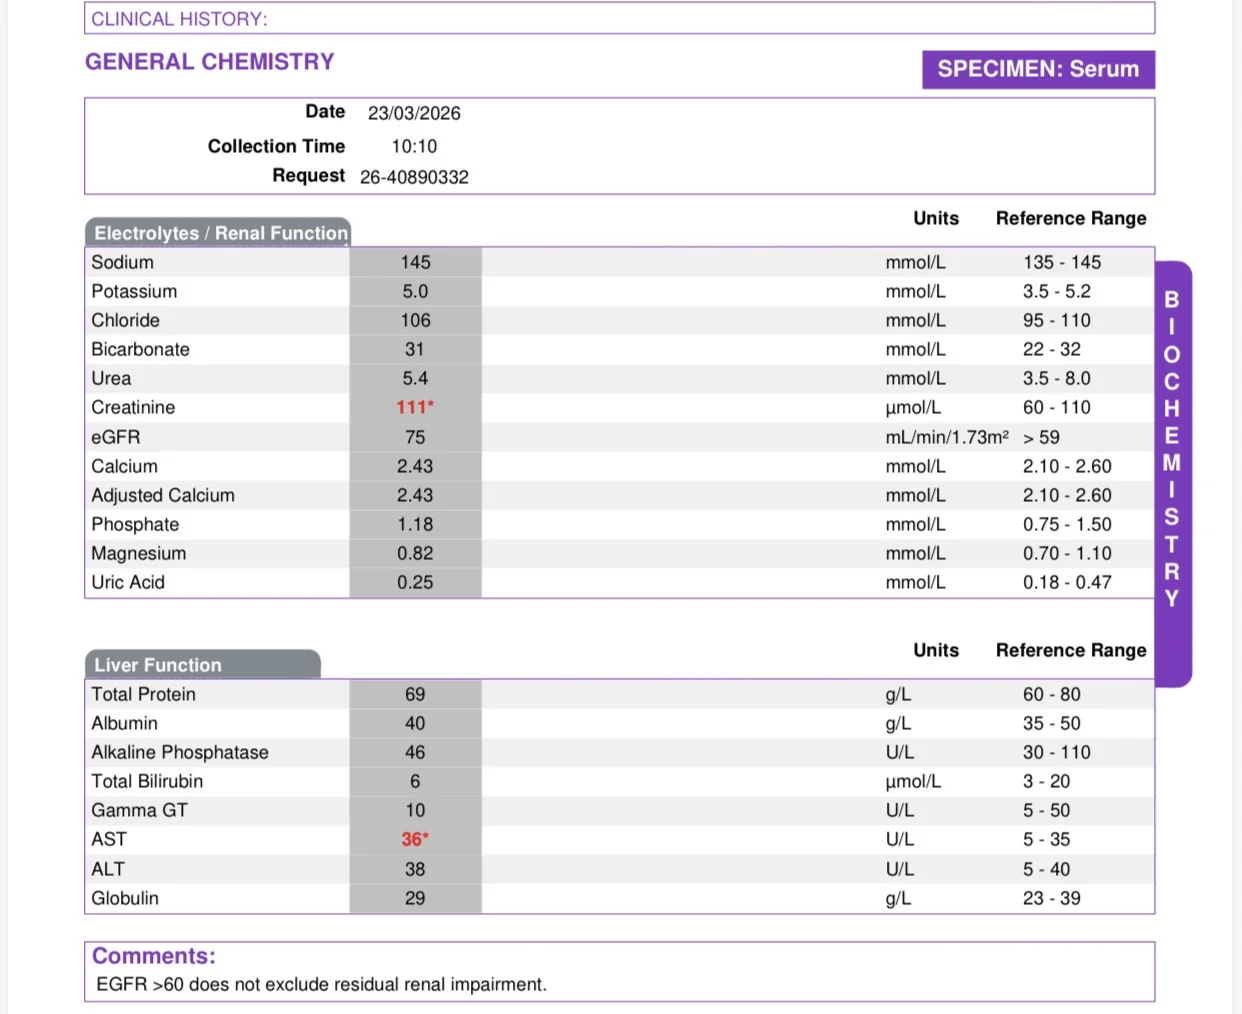1242x1014 pixels.
Task: Click the Adjusted Calcium row label
Action: [163, 495]
